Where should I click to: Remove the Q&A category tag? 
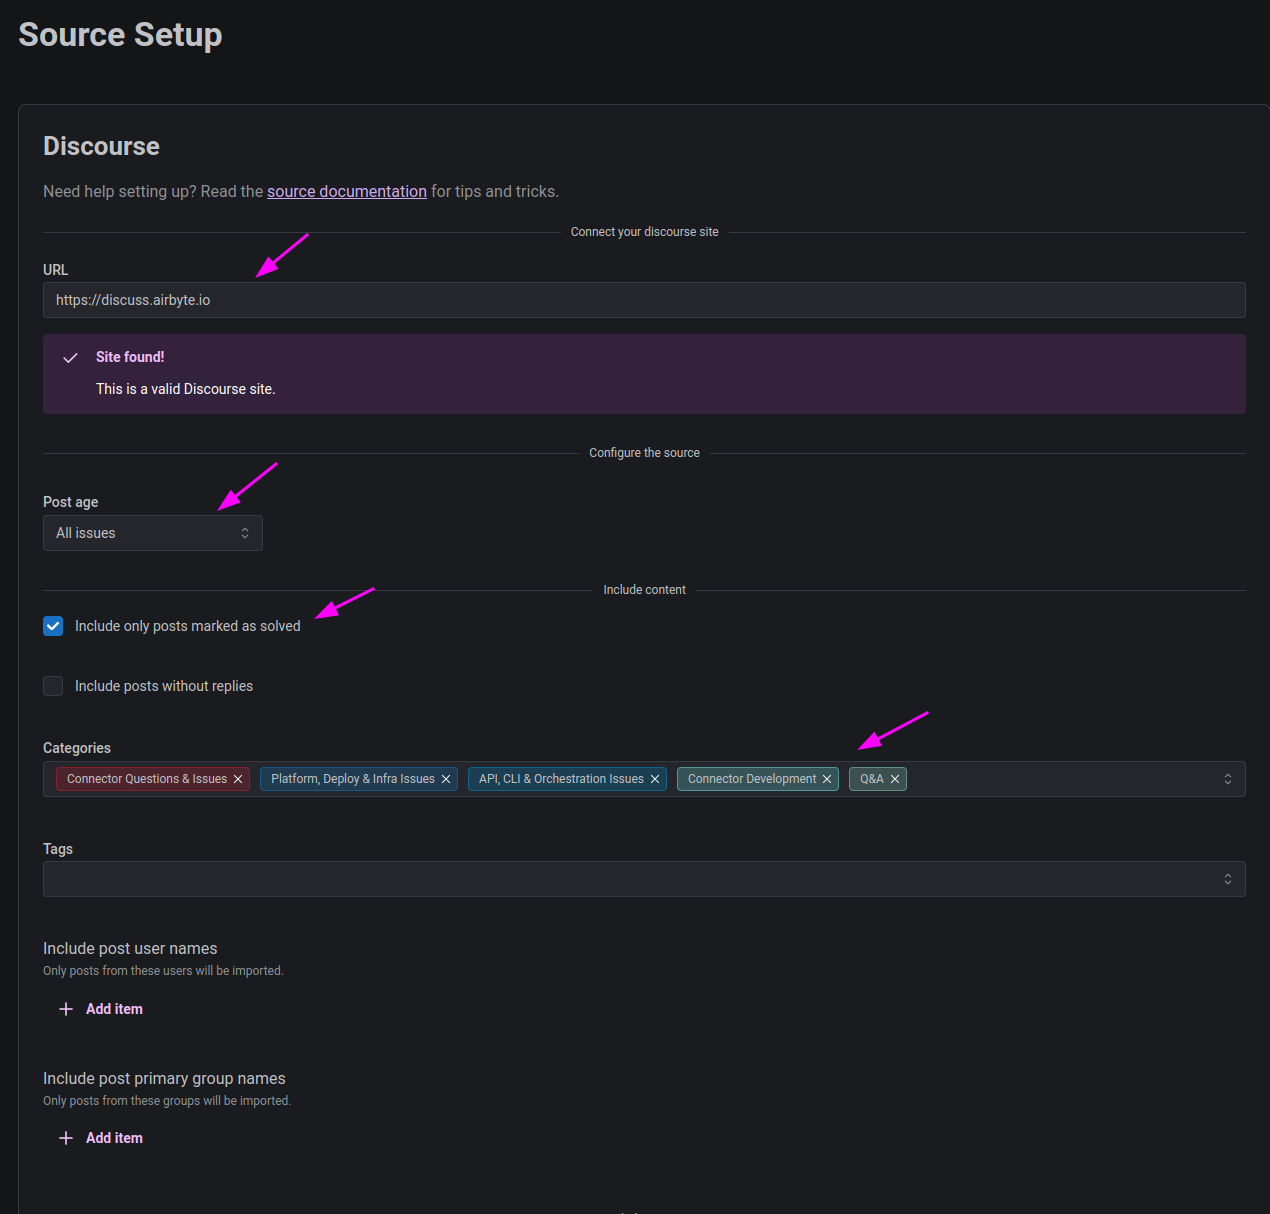[895, 779]
